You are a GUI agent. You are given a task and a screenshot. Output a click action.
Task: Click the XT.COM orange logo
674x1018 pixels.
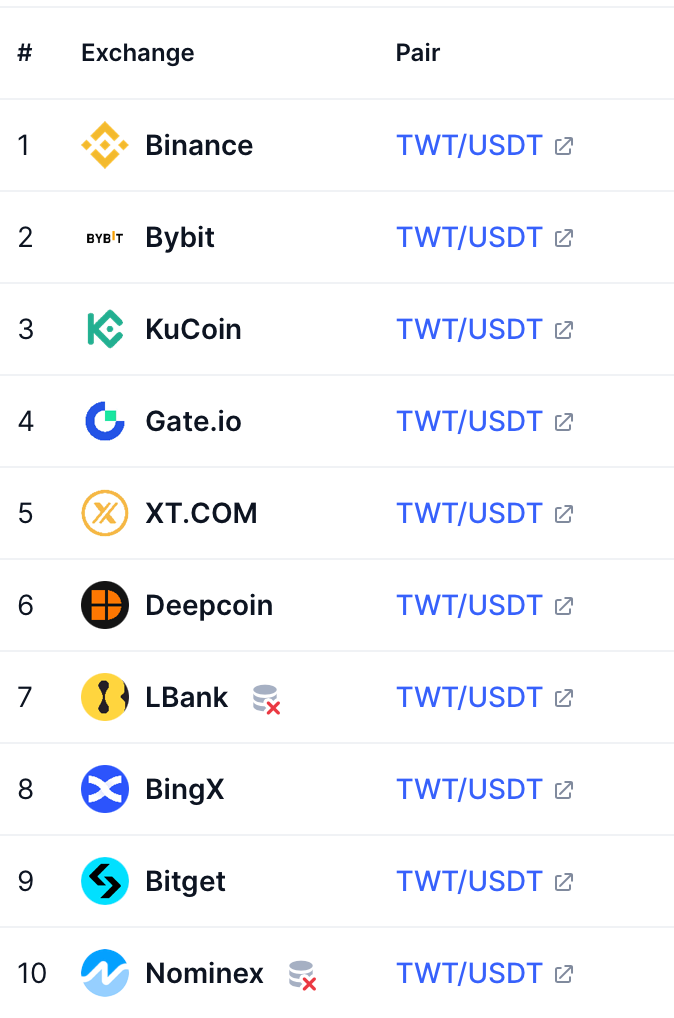105,513
